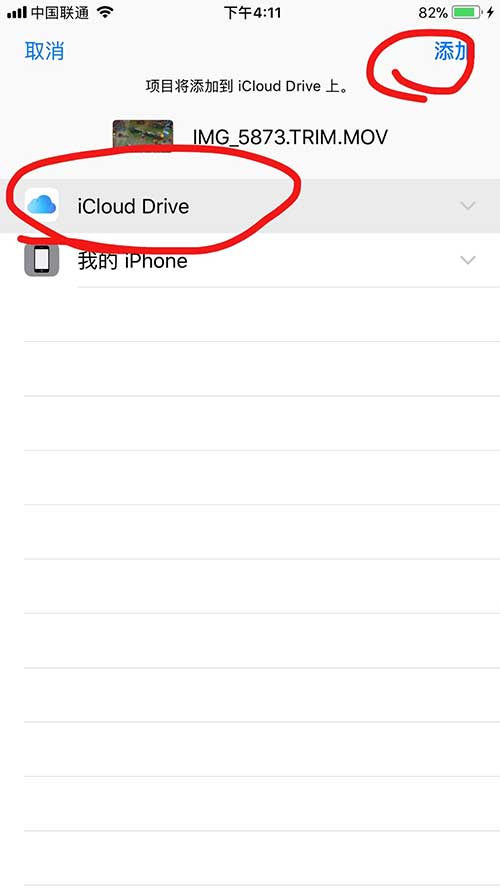Tap the iCloud Drive text label
This screenshot has height=889, width=500.
(133, 206)
